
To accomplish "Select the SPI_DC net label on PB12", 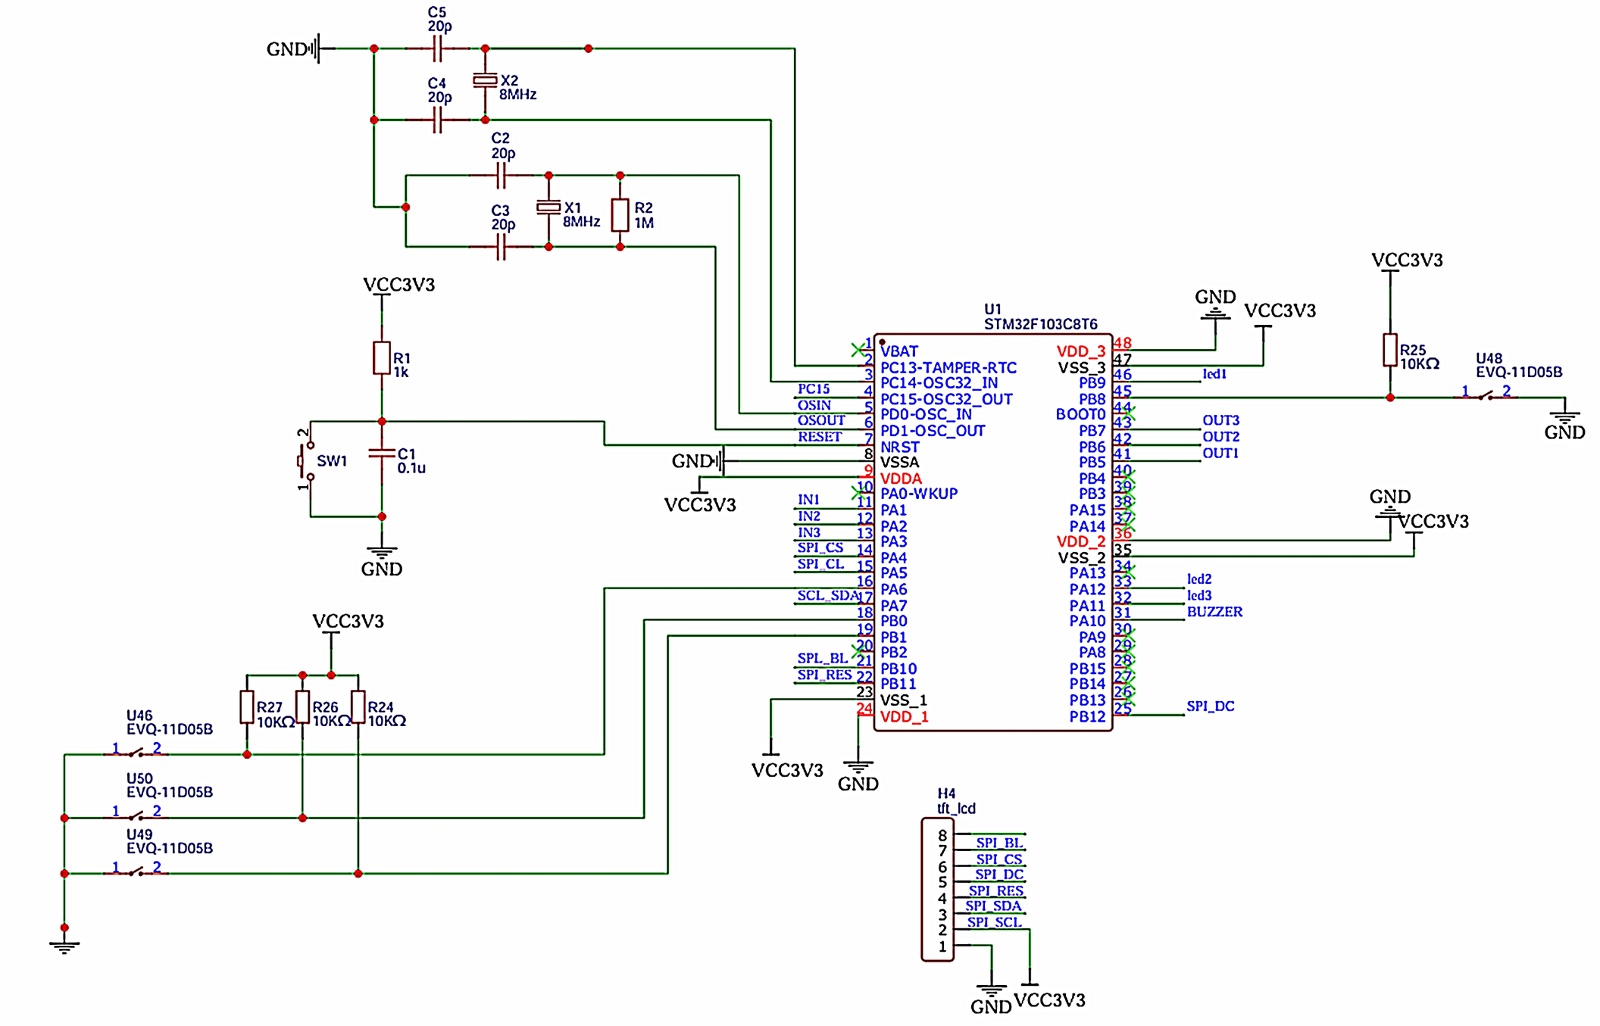I will [1210, 706].
